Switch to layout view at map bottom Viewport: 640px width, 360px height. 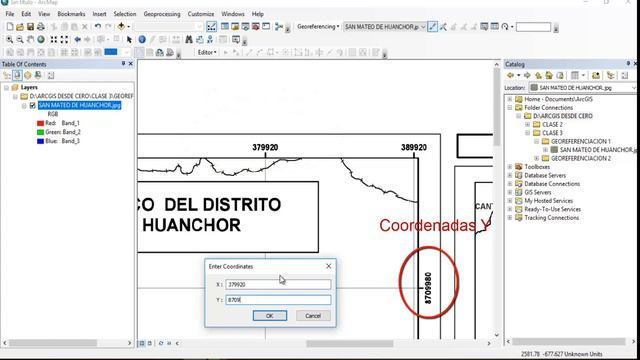[149, 343]
